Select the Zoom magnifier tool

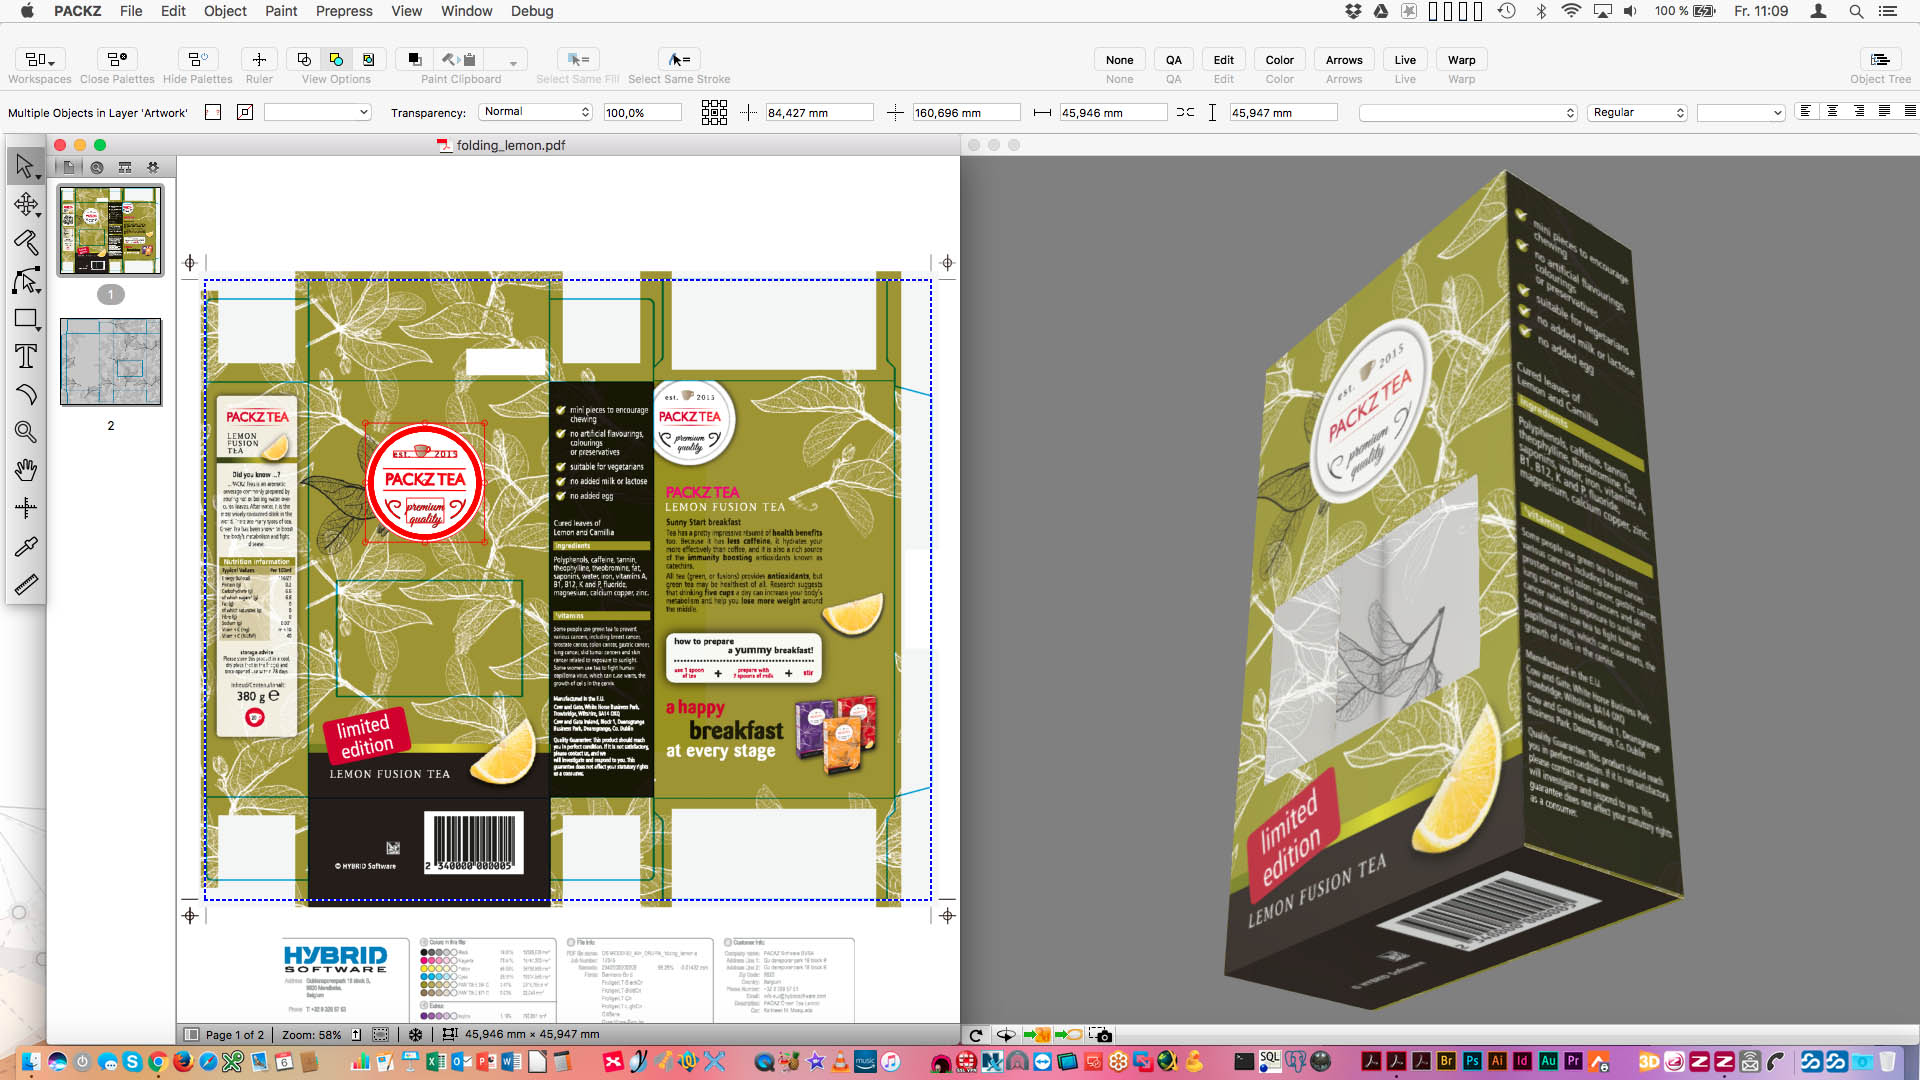[x=25, y=432]
